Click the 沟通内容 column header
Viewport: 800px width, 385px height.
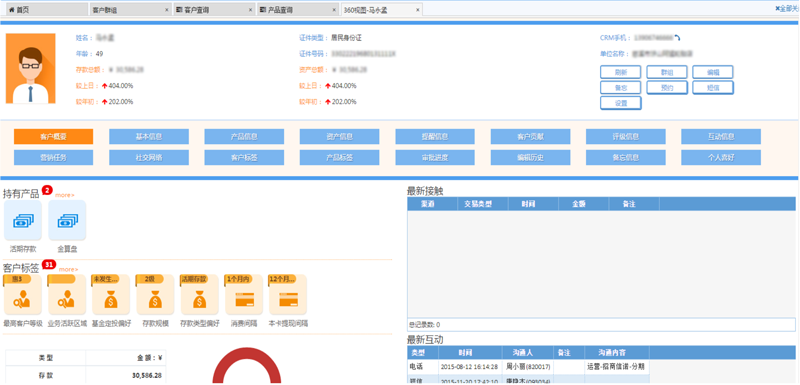617,353
